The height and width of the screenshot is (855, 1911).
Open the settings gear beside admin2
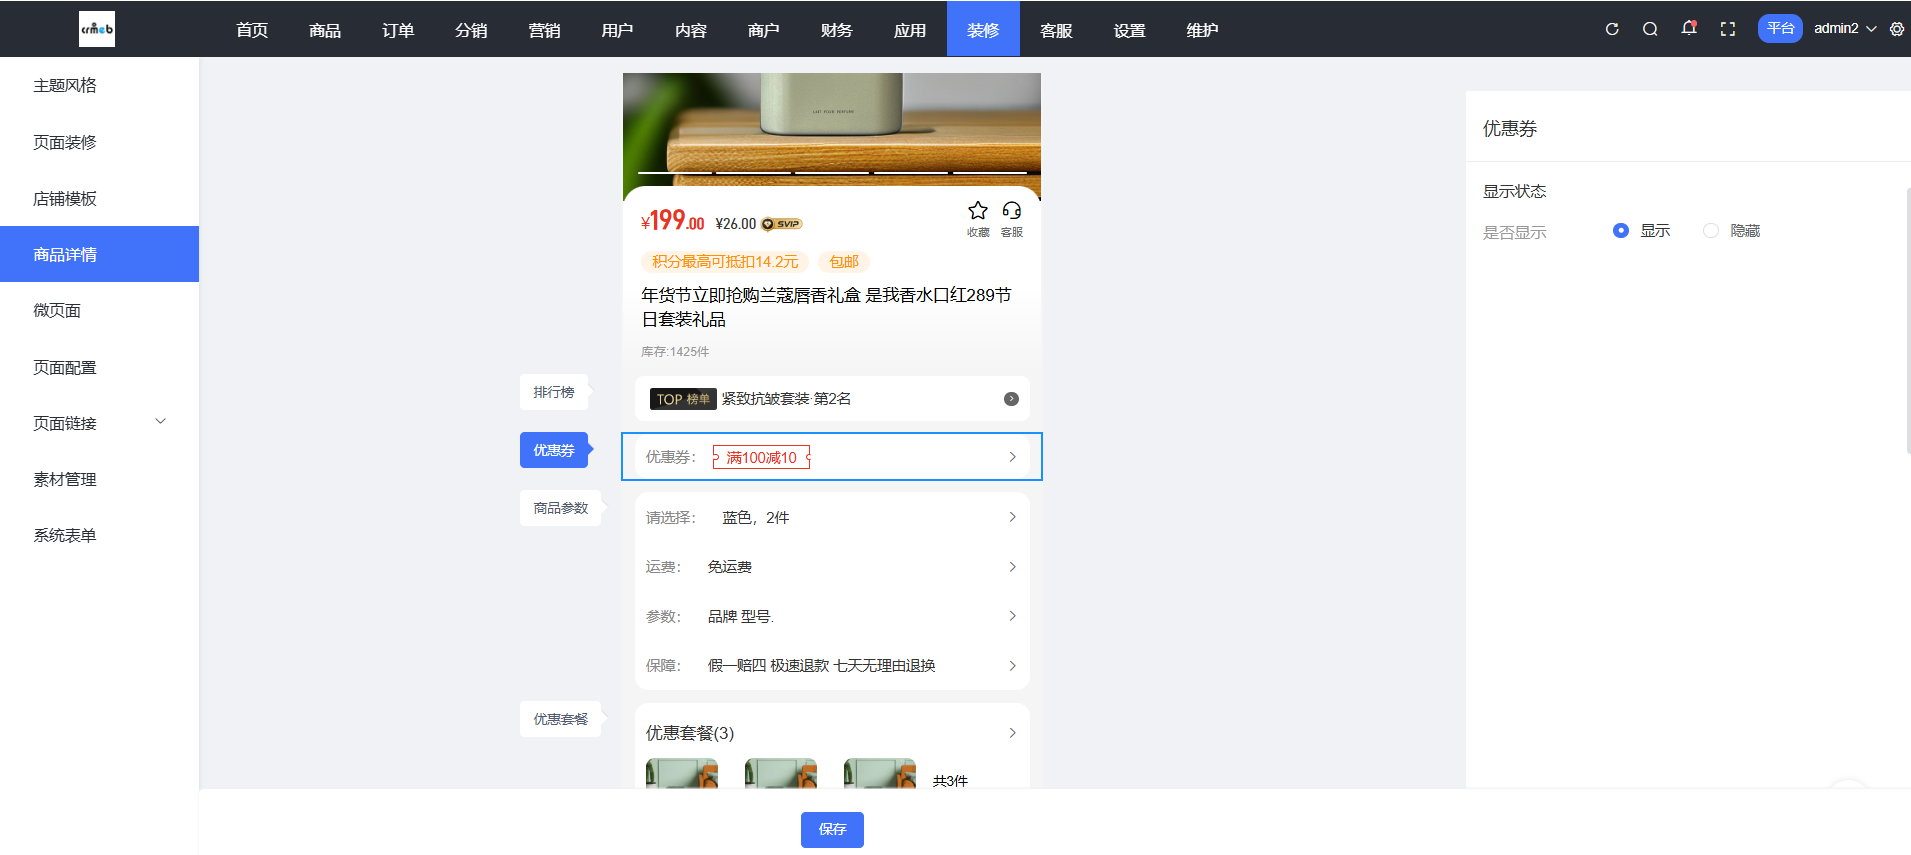coord(1897,29)
